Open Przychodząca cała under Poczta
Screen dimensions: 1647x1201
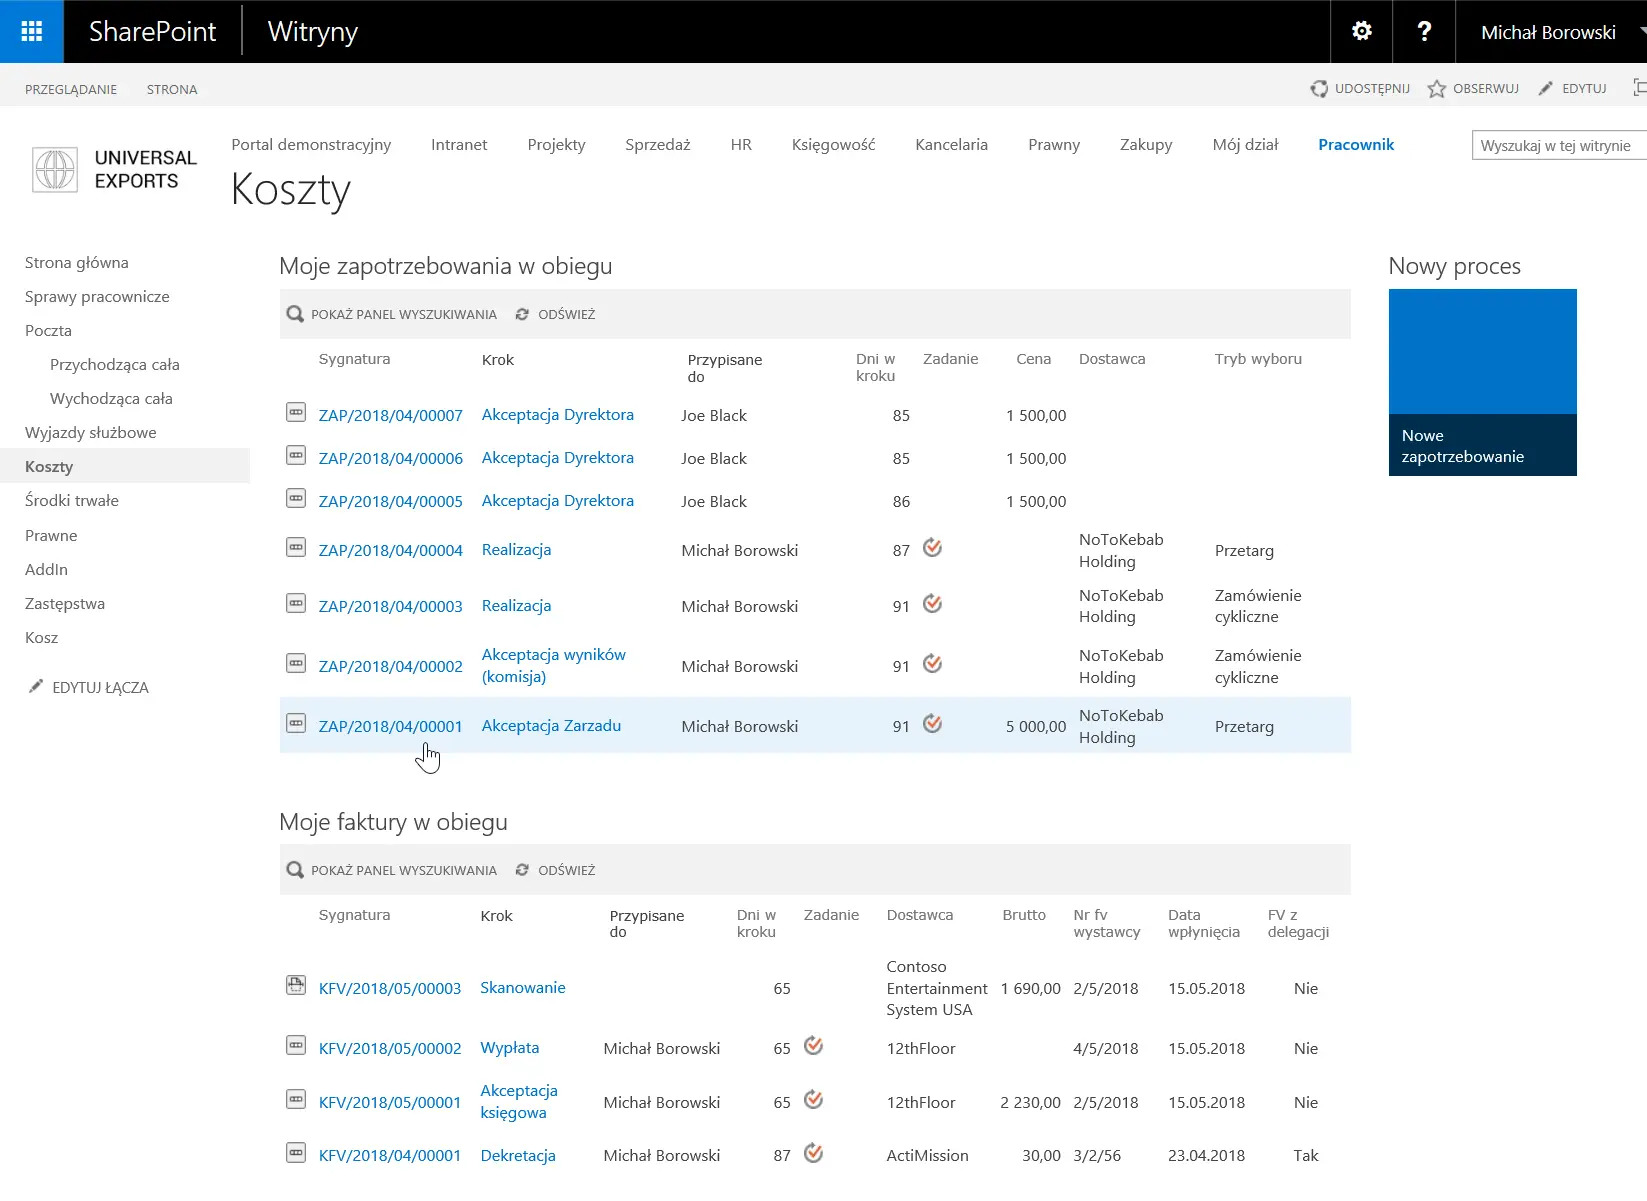point(115,365)
